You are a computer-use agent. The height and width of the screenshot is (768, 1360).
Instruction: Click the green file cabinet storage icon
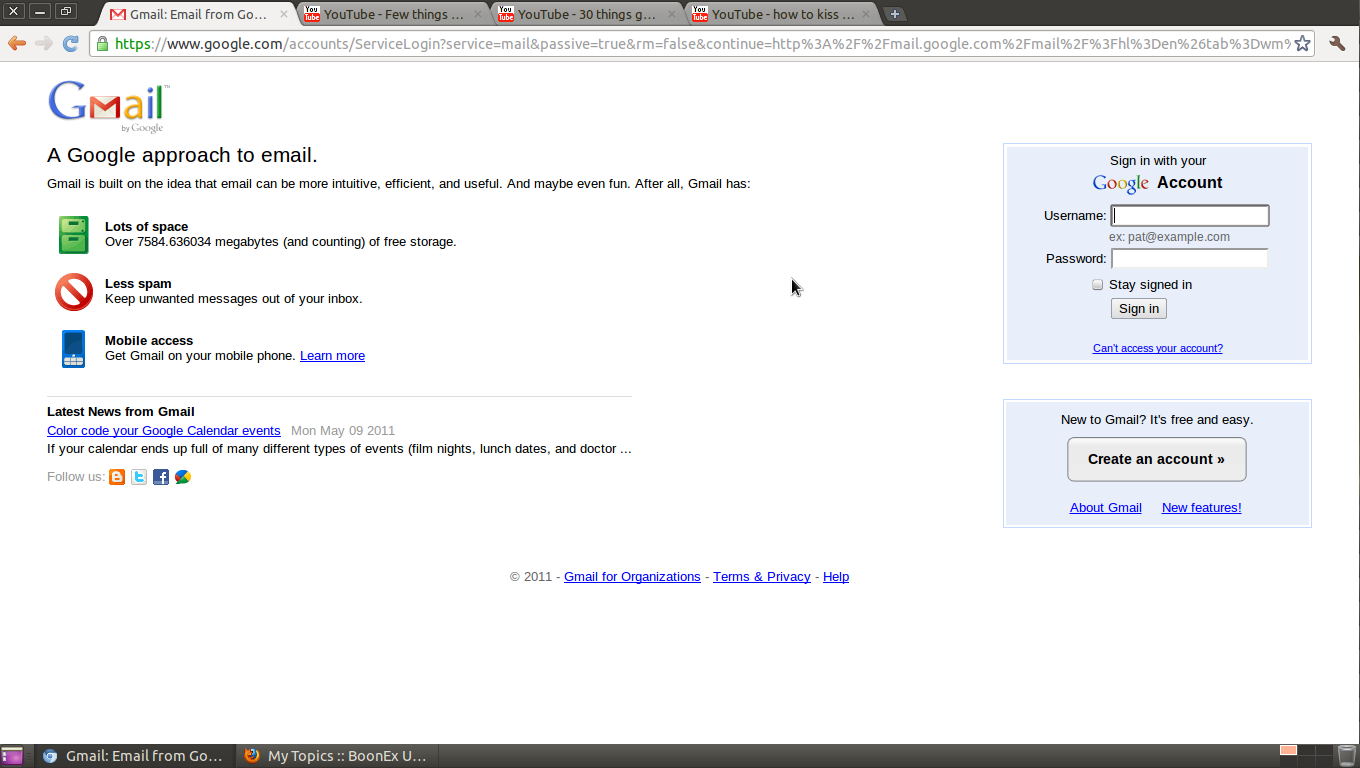coord(73,235)
